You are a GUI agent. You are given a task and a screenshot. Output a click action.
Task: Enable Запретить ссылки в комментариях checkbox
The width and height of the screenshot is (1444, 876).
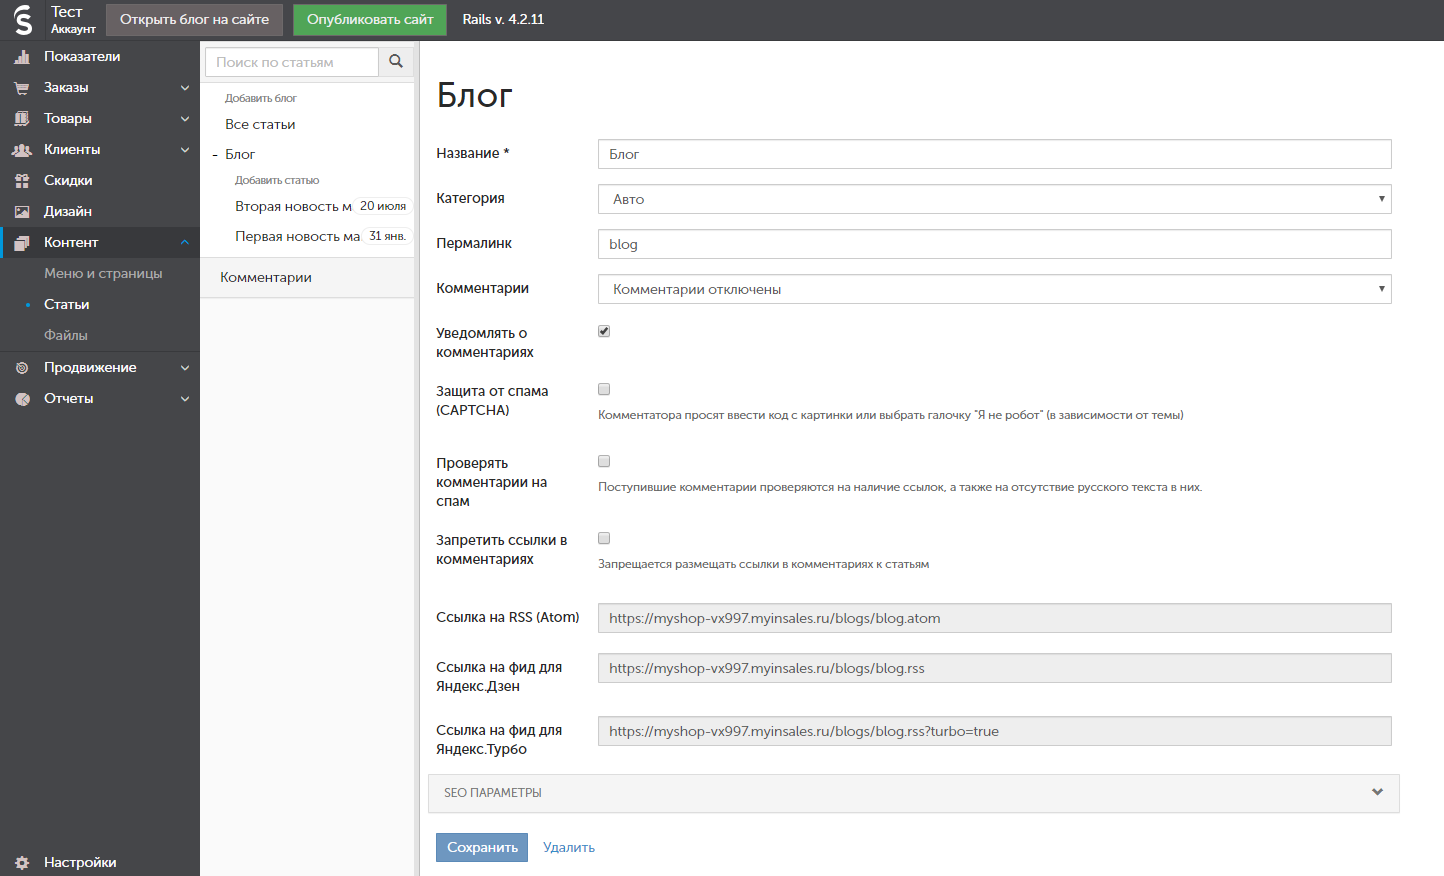(604, 538)
